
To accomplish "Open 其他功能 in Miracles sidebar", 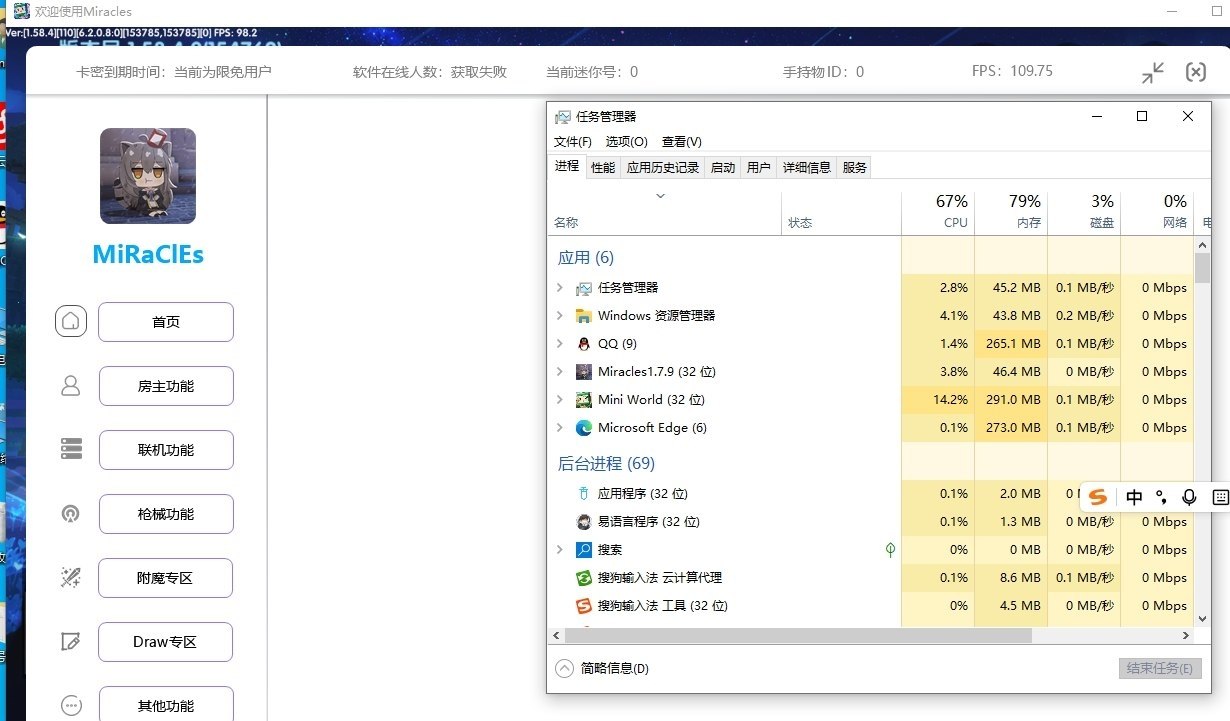I will tap(166, 704).
